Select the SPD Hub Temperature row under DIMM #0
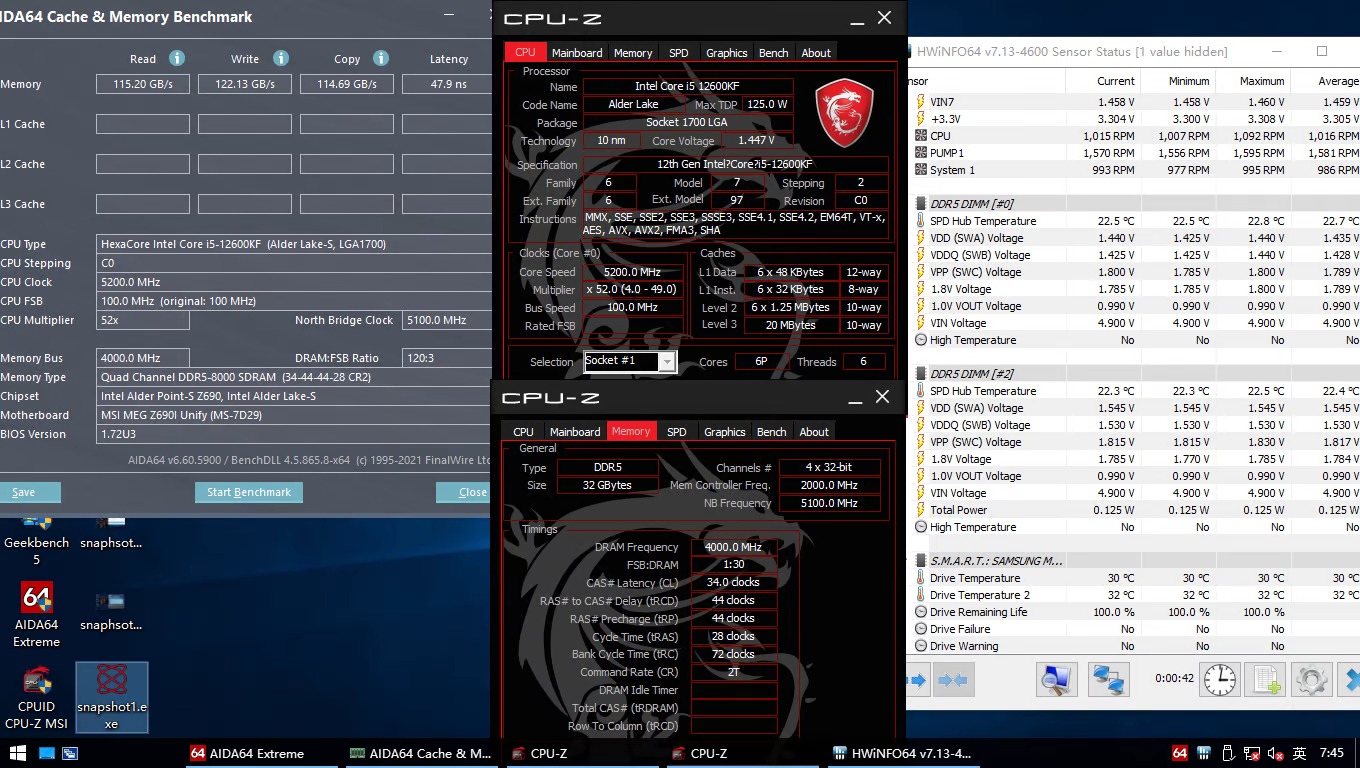1360x768 pixels. tap(1132, 221)
